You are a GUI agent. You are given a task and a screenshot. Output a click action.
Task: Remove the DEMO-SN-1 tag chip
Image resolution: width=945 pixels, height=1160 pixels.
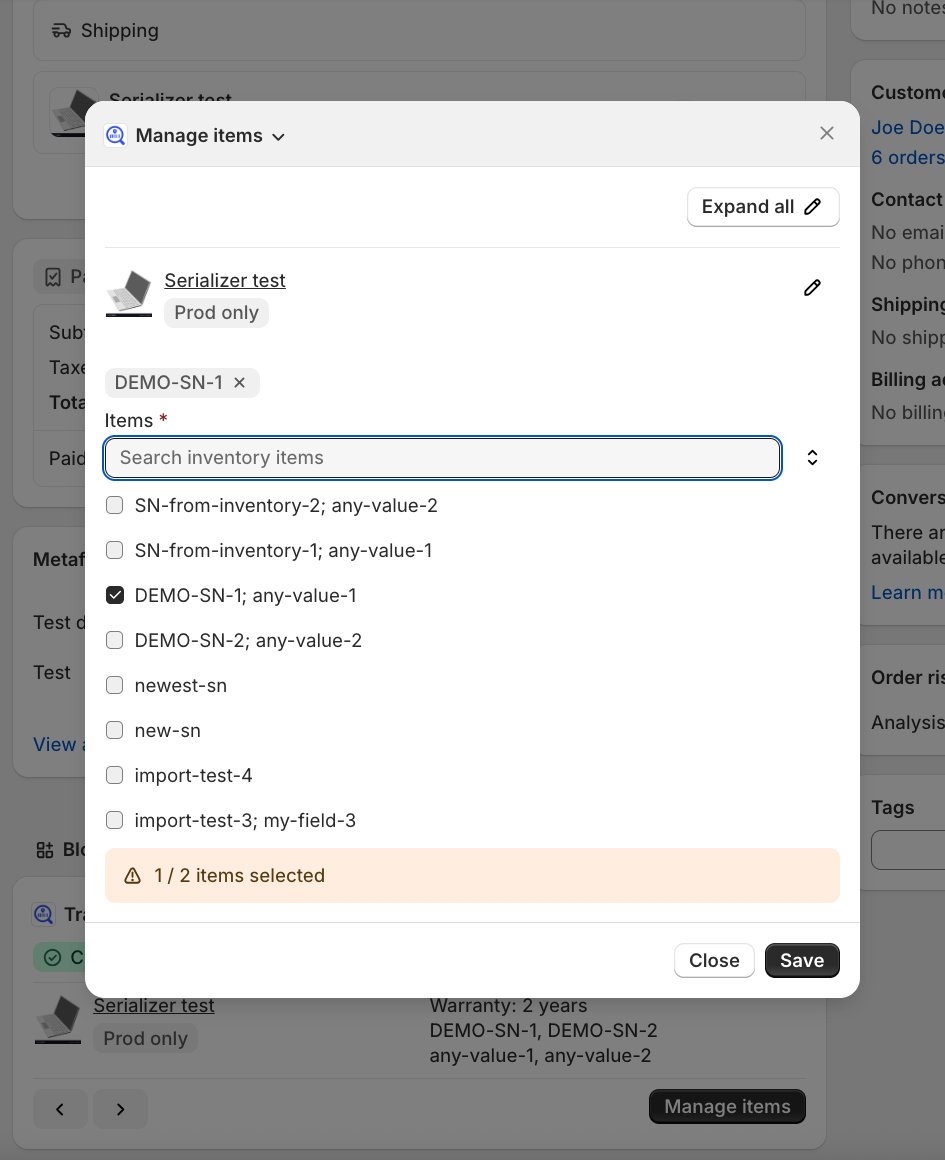click(x=240, y=383)
